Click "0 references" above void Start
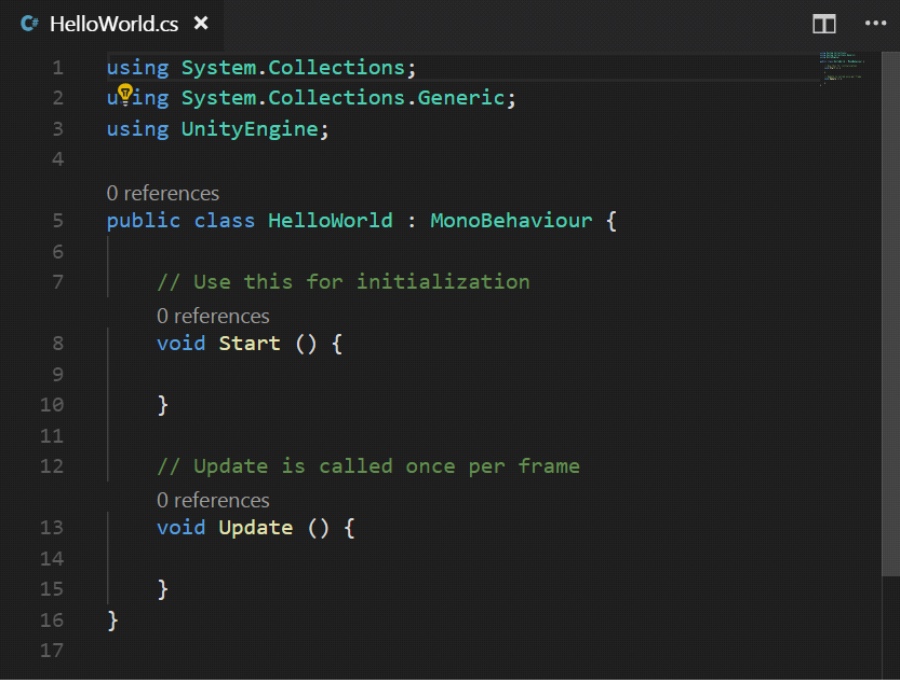Viewport: 900px width, 680px height. point(213,316)
